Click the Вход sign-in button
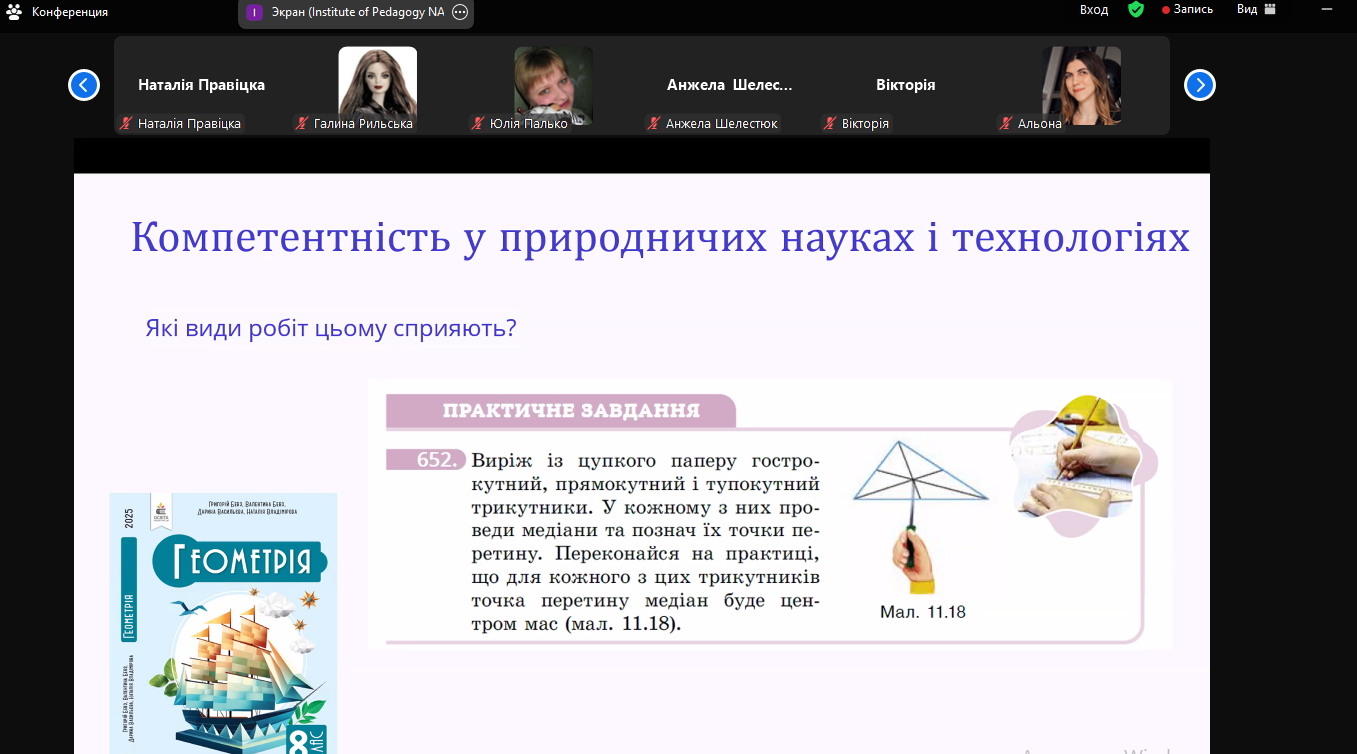1357x754 pixels. pyautogui.click(x=1094, y=9)
